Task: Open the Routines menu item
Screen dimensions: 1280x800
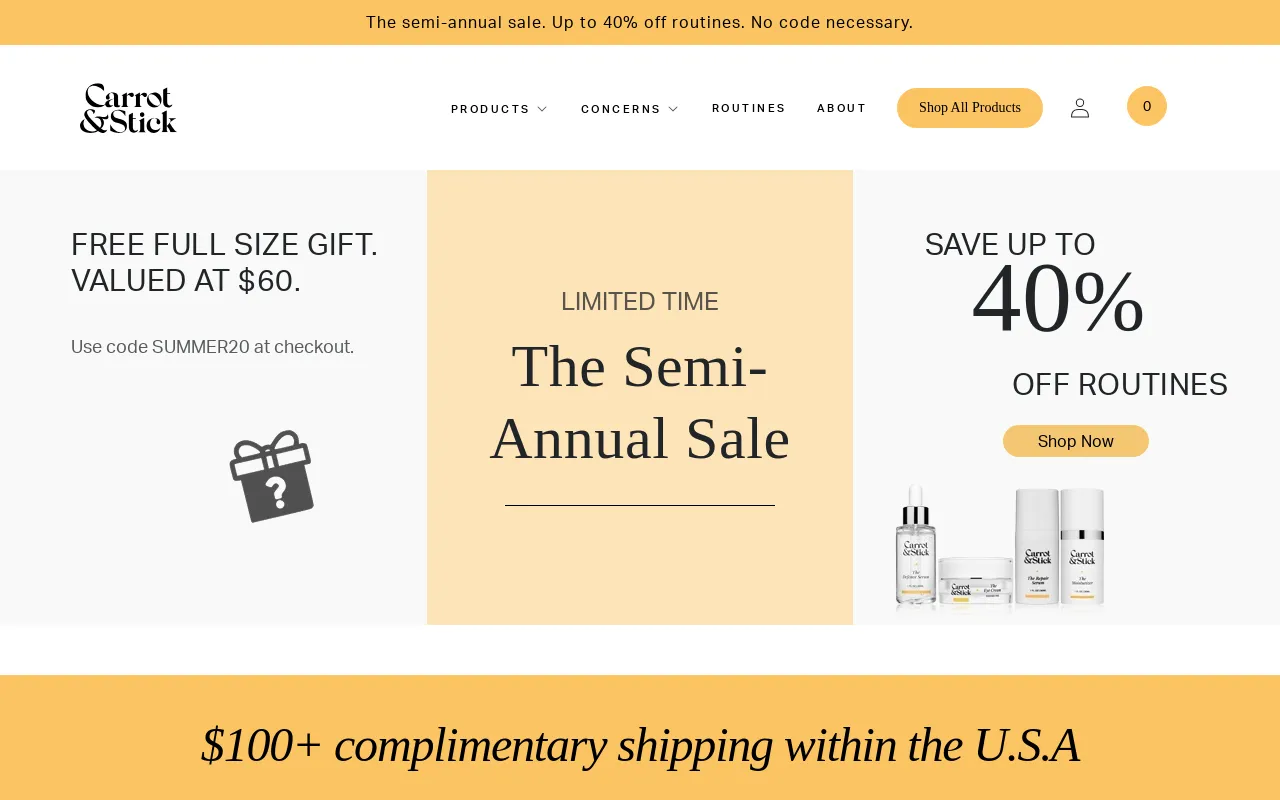Action: click(748, 108)
